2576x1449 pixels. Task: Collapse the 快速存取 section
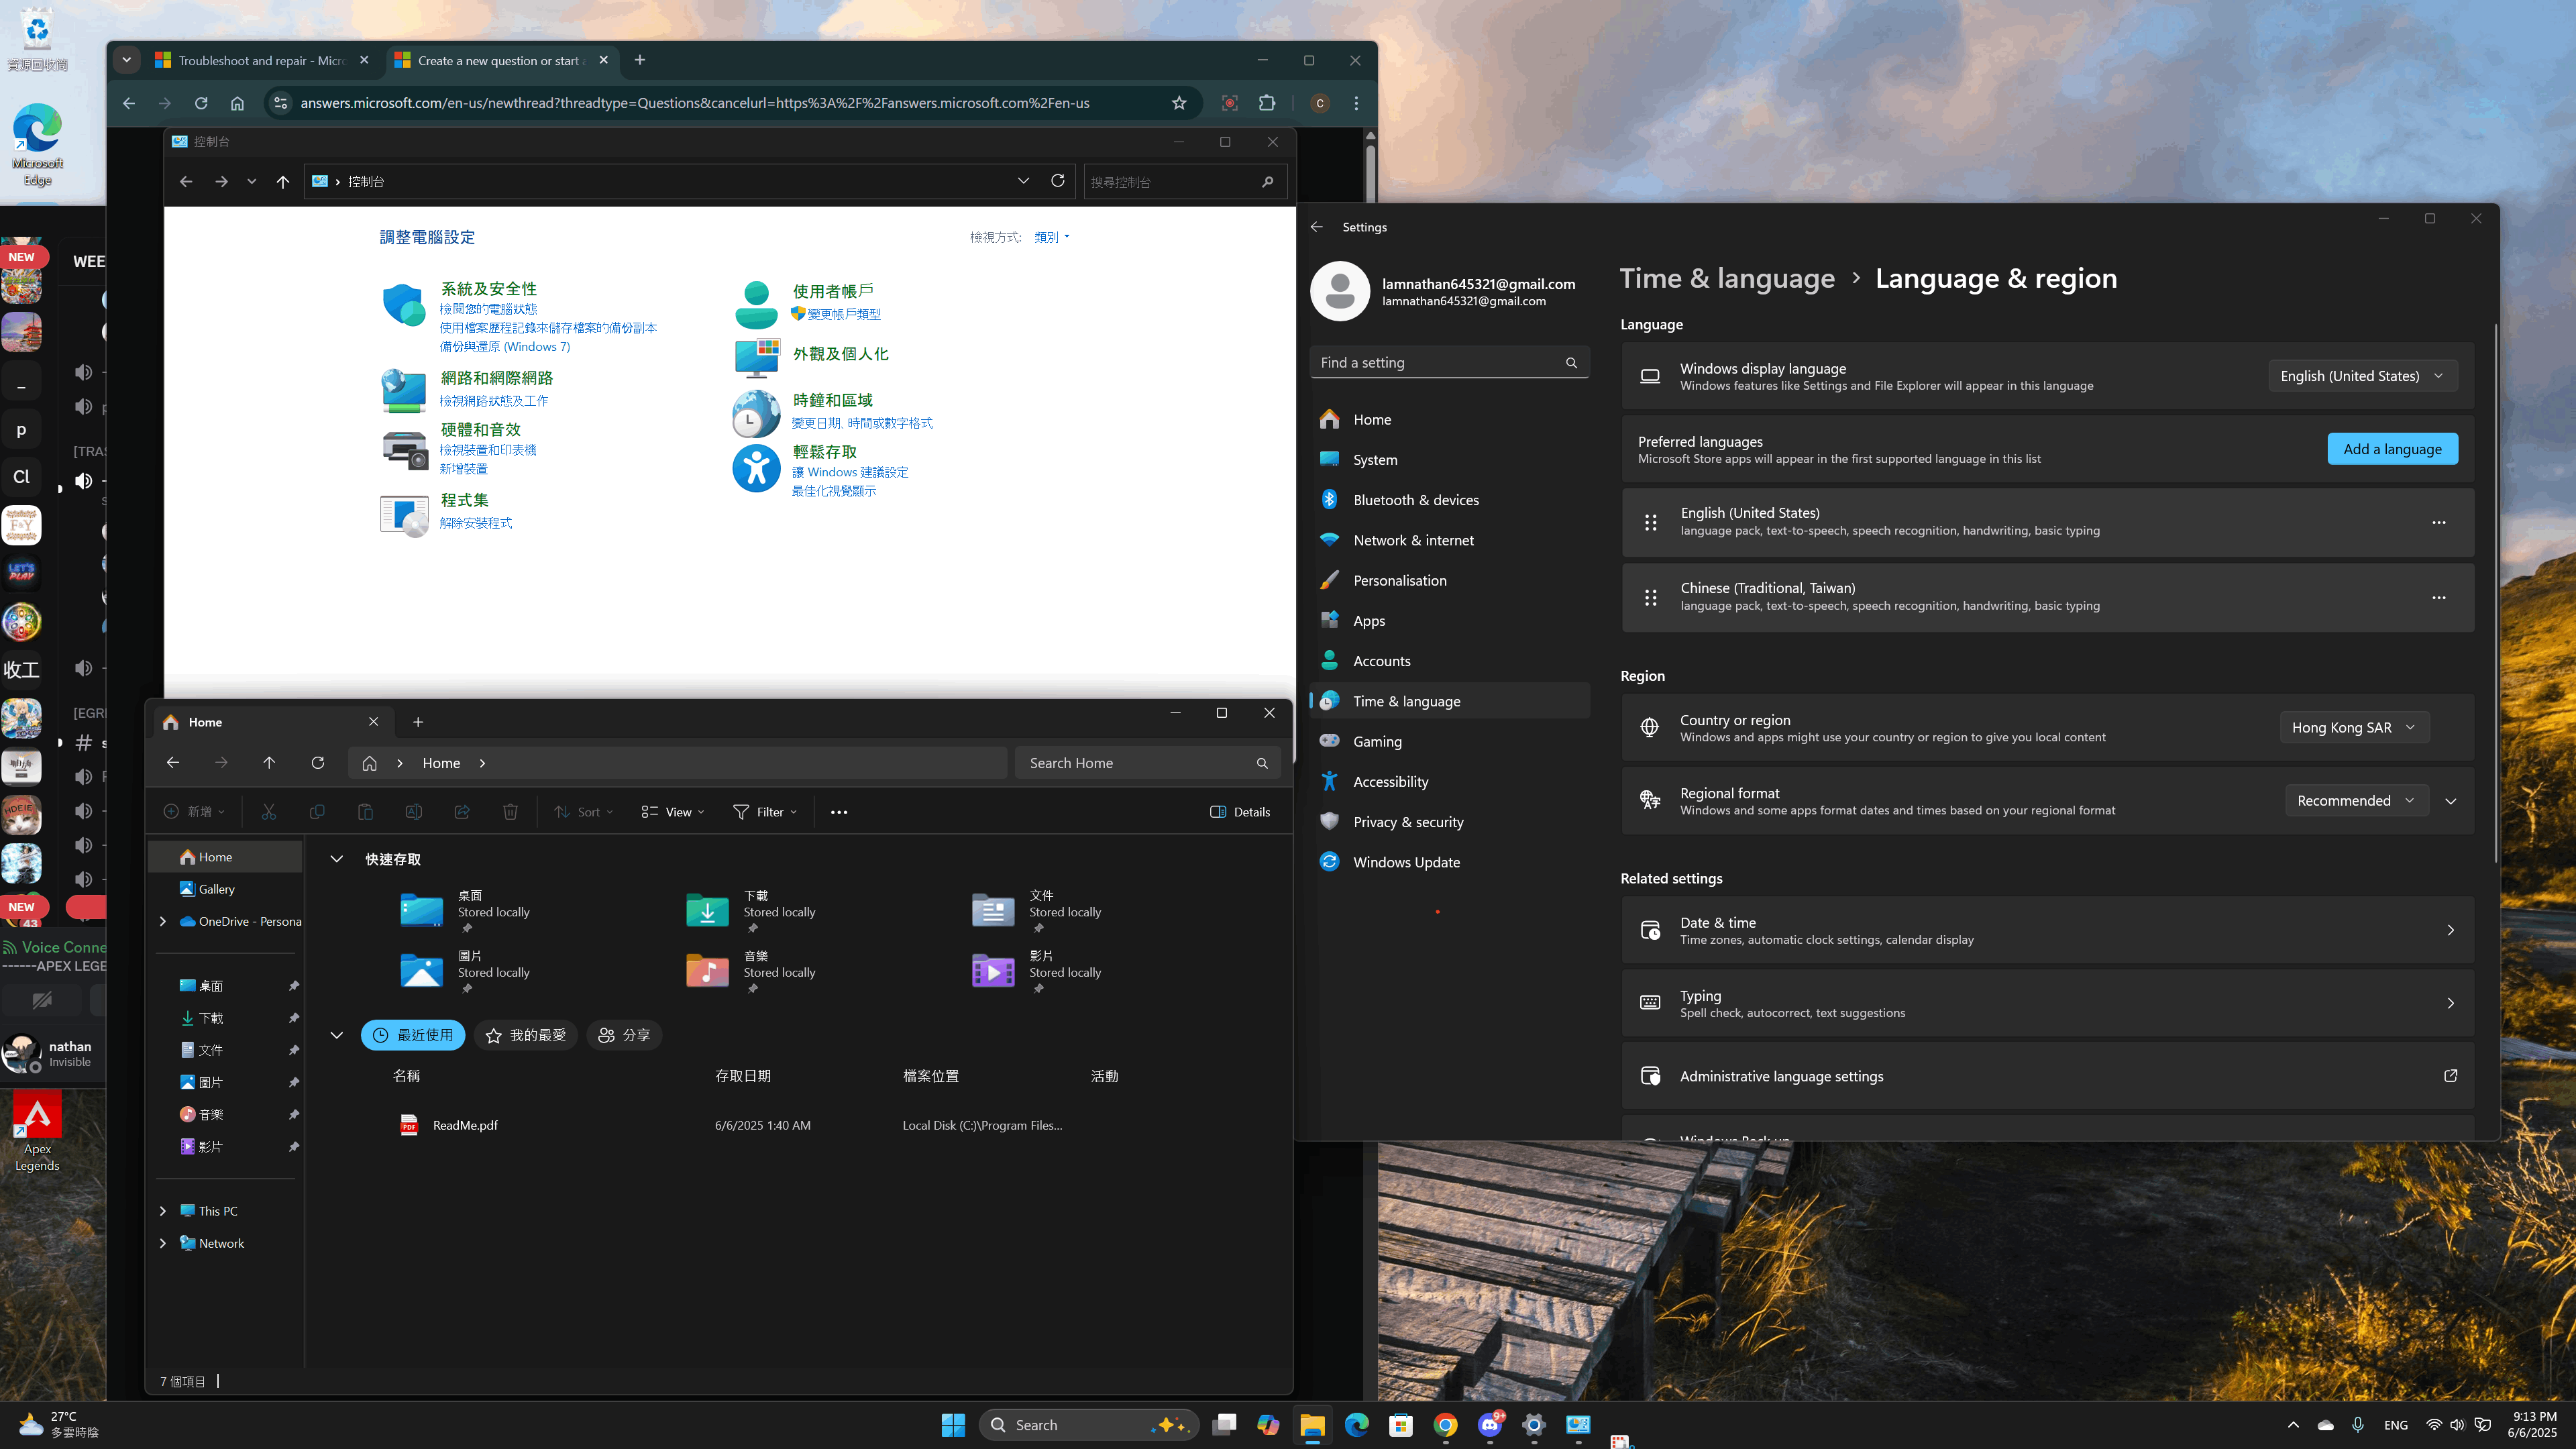coord(337,859)
